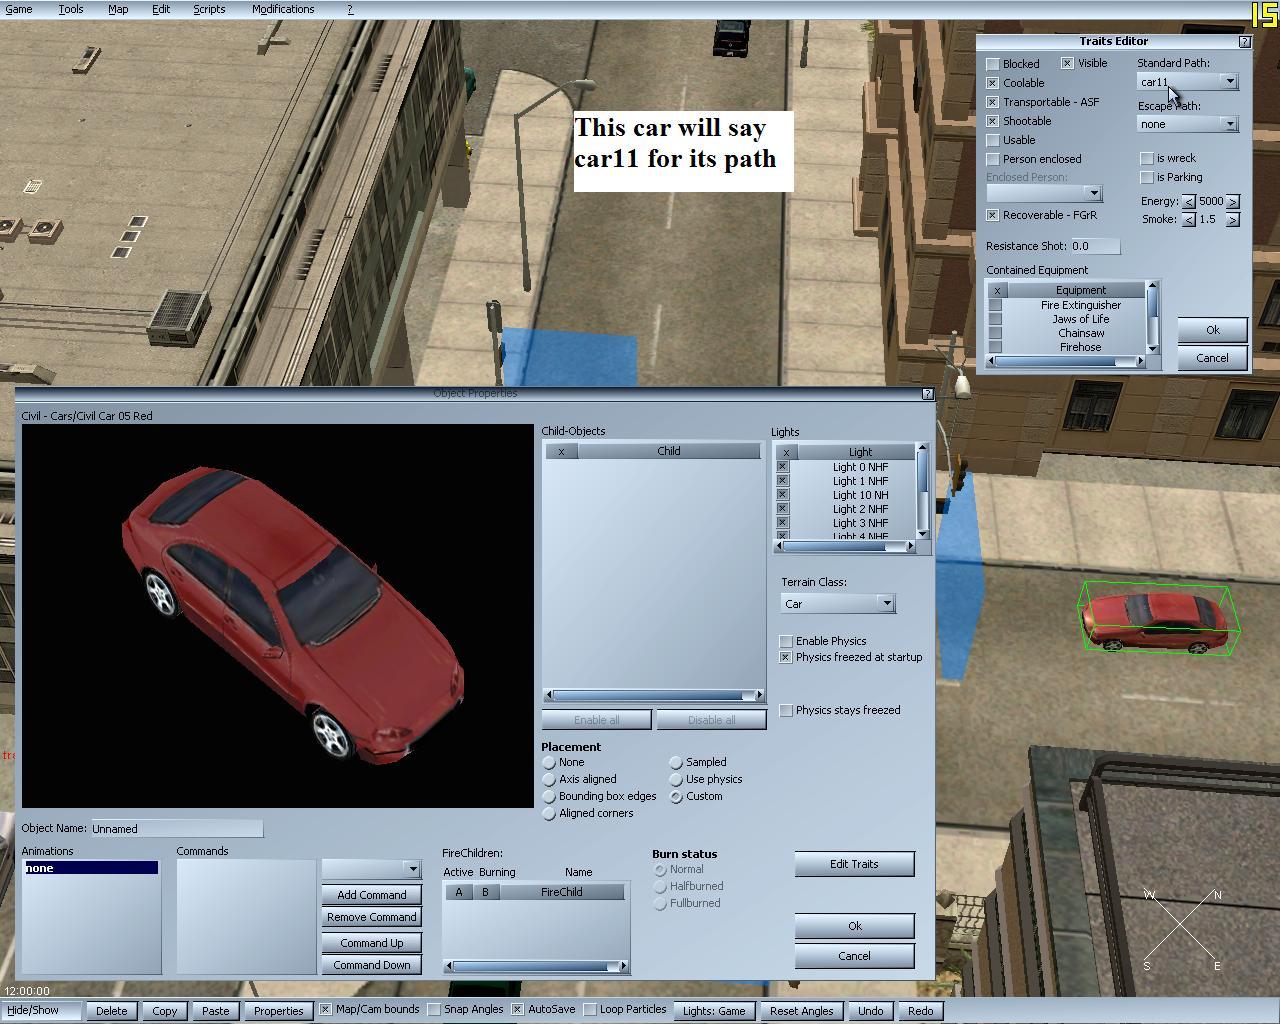Click Remove Command button
This screenshot has height=1024, width=1280.
(x=371, y=917)
